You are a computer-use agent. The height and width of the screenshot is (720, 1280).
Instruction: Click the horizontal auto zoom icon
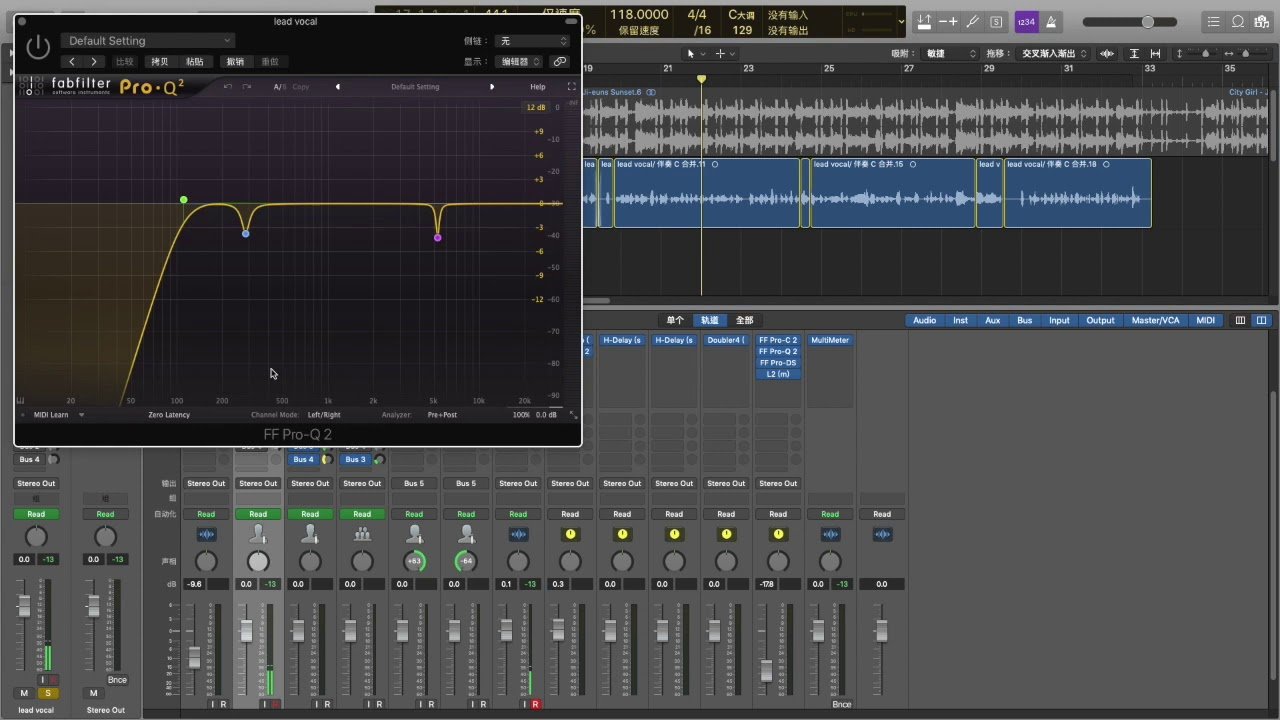click(1156, 53)
